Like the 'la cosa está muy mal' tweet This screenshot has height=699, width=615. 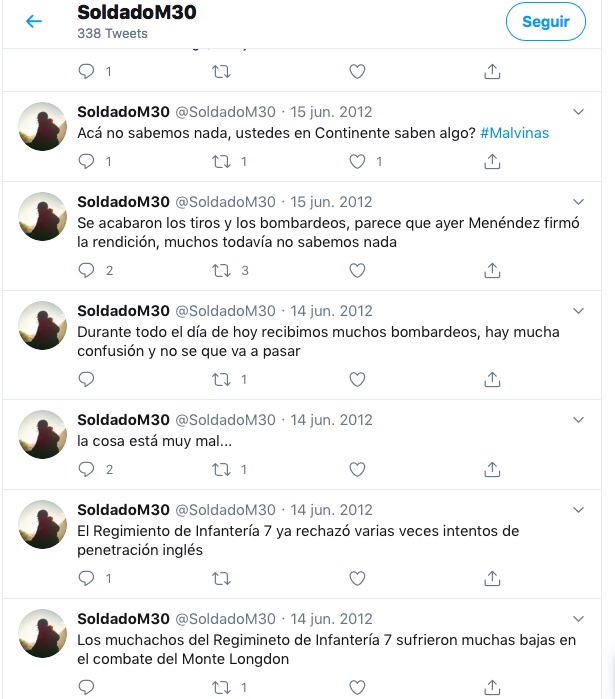357,469
